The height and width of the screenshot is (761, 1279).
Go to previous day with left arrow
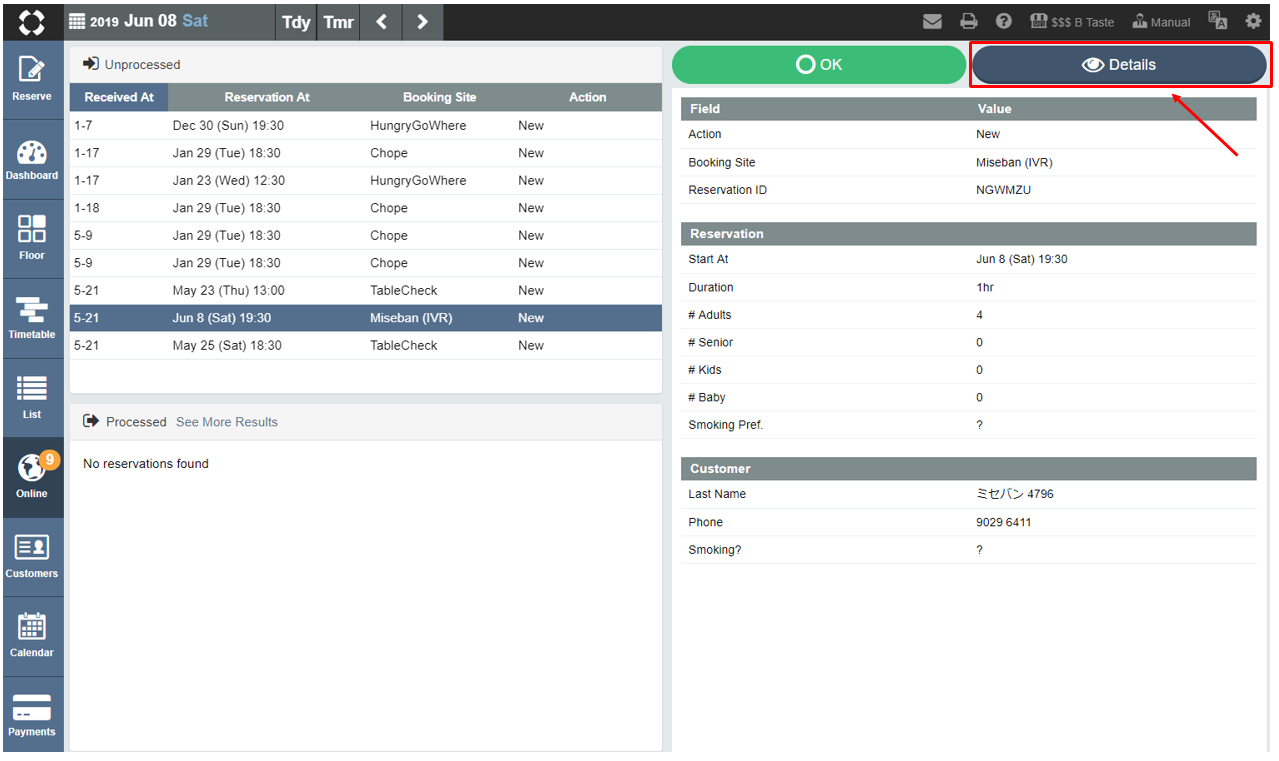[381, 21]
